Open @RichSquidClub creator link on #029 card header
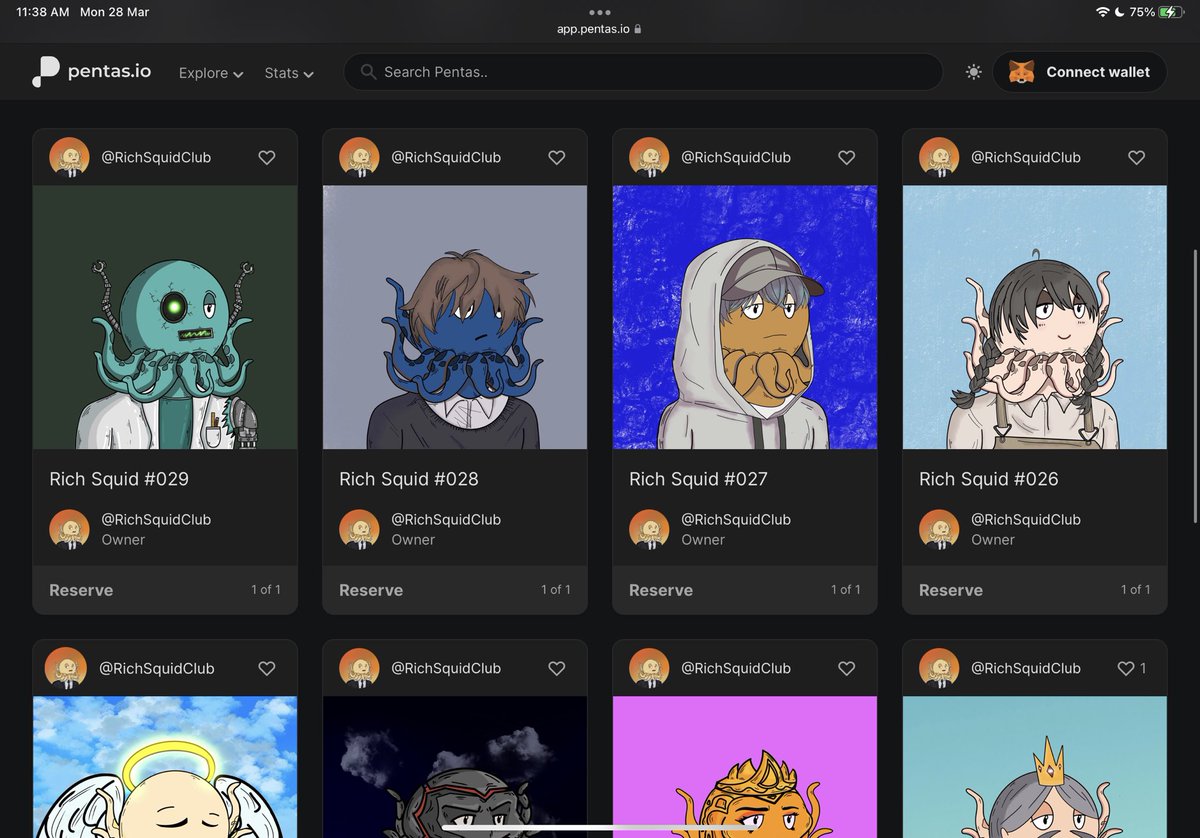Viewport: 1200px width, 838px height. tap(156, 157)
